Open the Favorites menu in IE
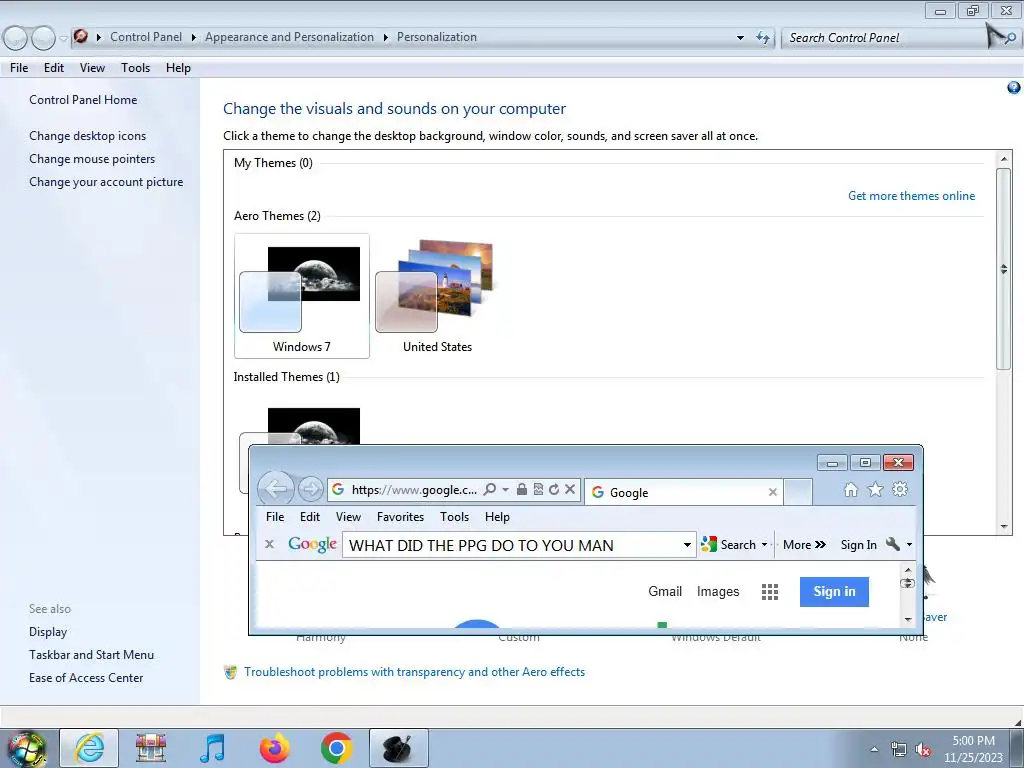Screen dimensions: 1024x768 400,517
